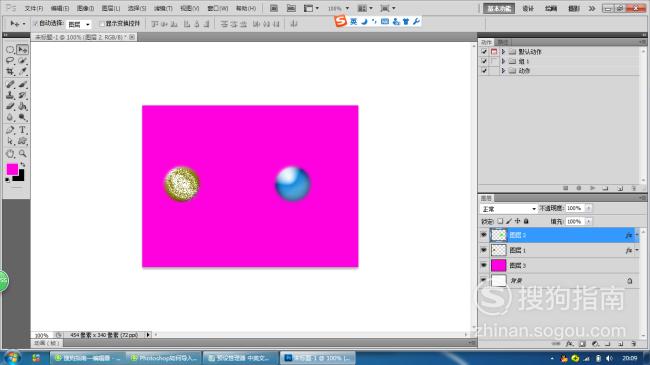Expand layer effects on 图层 2
This screenshot has height=365, width=650.
(637, 235)
